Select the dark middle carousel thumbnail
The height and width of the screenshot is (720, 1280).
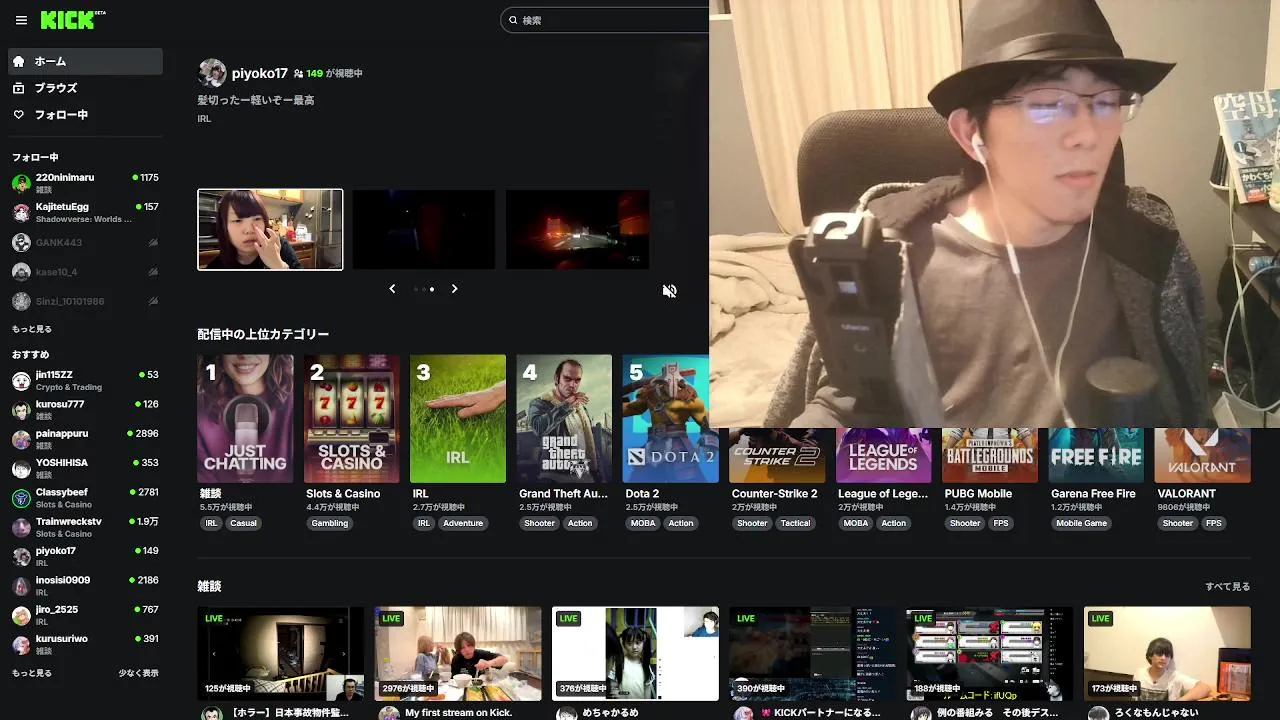point(424,229)
